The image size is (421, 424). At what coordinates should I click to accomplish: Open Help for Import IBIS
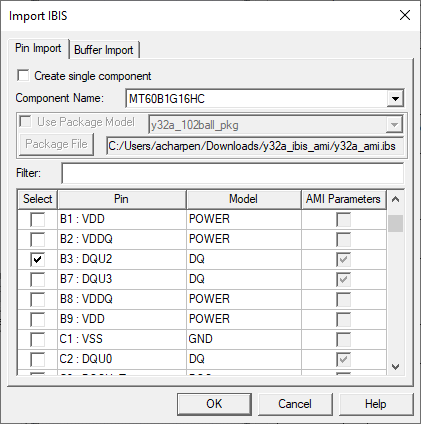point(376,404)
